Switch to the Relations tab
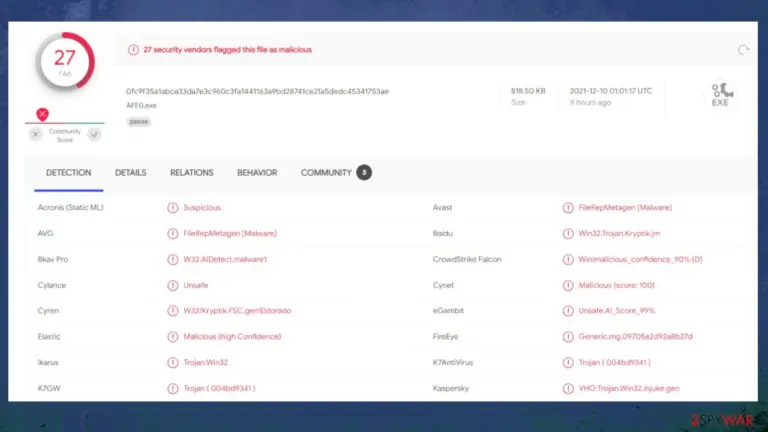Screen dimensions: 768x432 (x=192, y=173)
